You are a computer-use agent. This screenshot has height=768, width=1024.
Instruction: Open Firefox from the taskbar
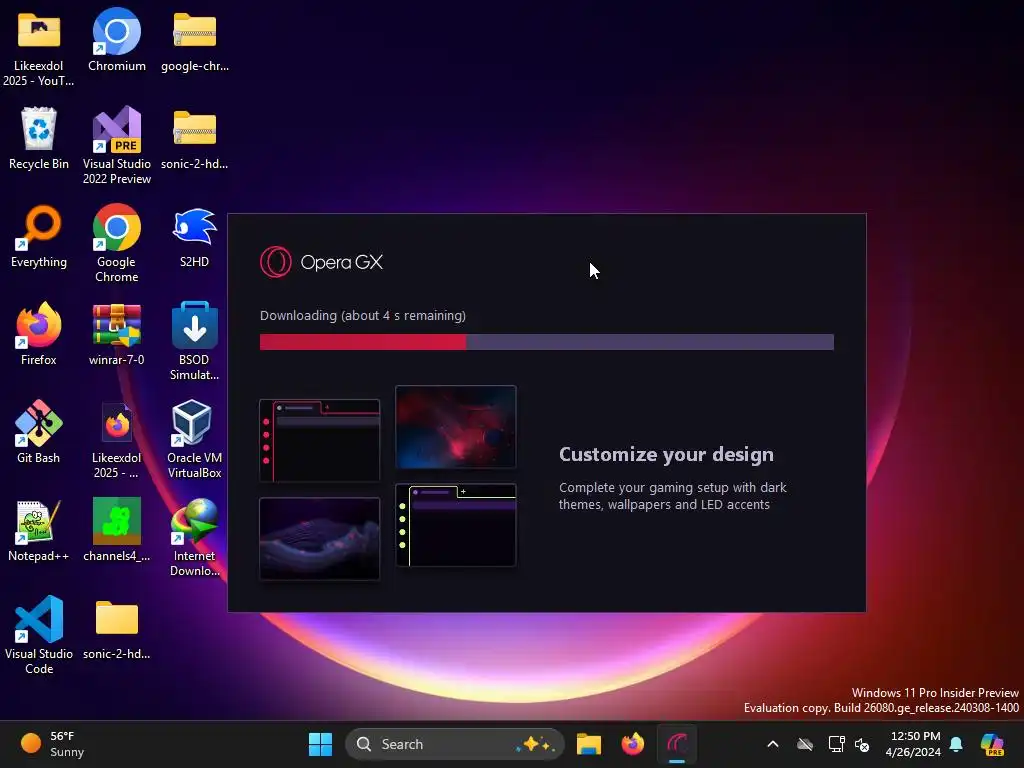[632, 744]
